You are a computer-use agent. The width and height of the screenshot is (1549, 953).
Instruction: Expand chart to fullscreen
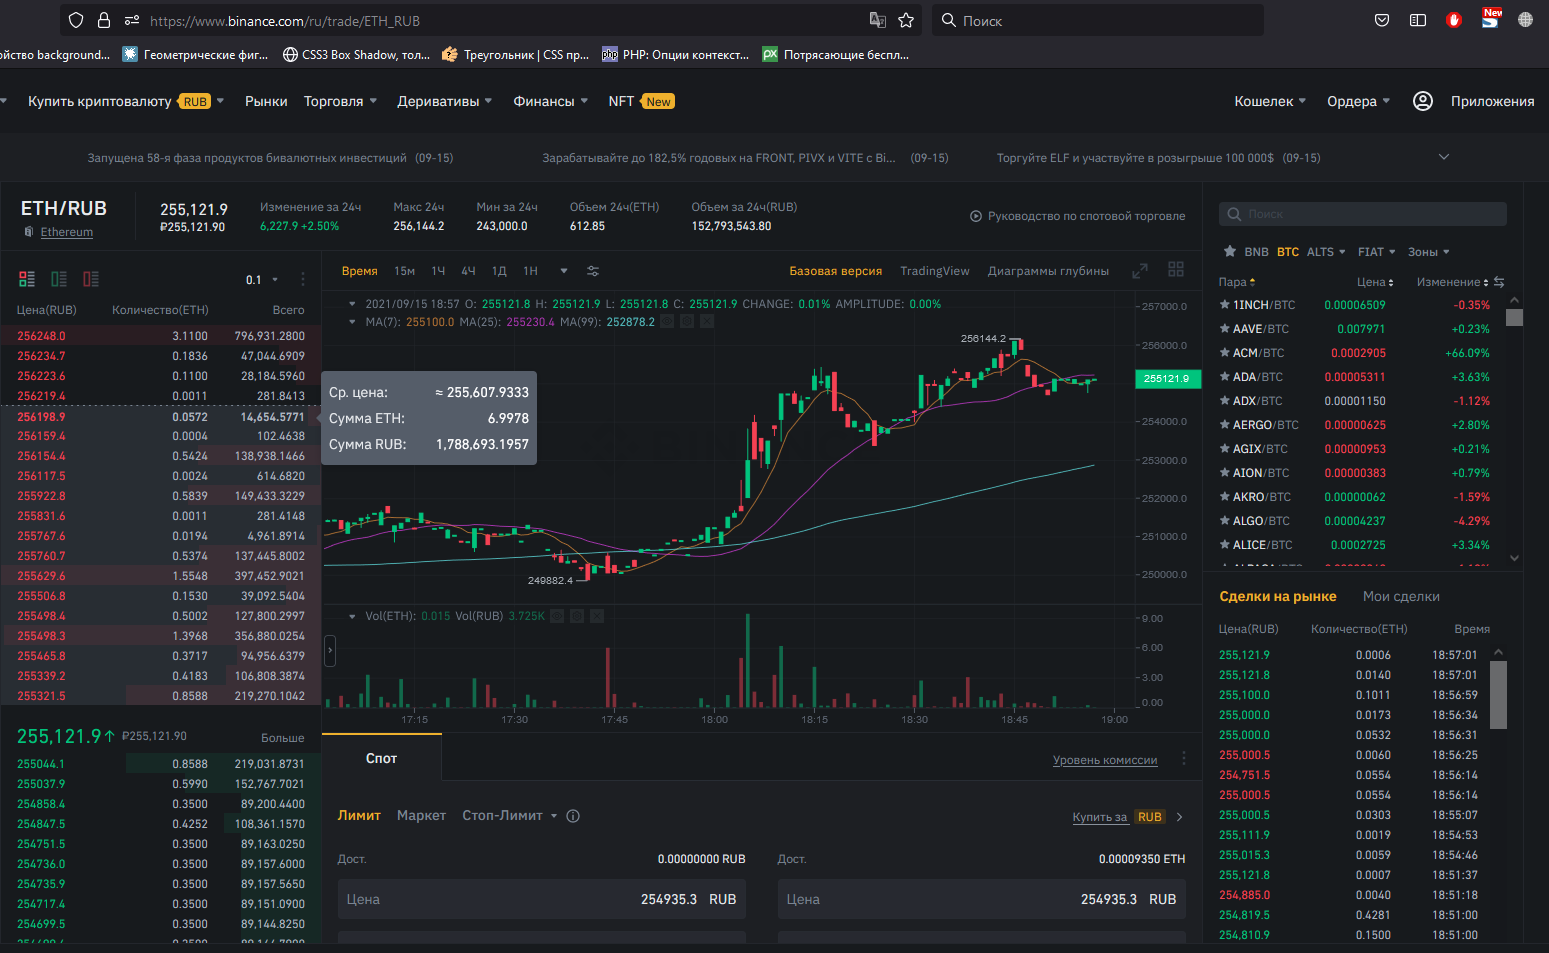[x=1140, y=271]
